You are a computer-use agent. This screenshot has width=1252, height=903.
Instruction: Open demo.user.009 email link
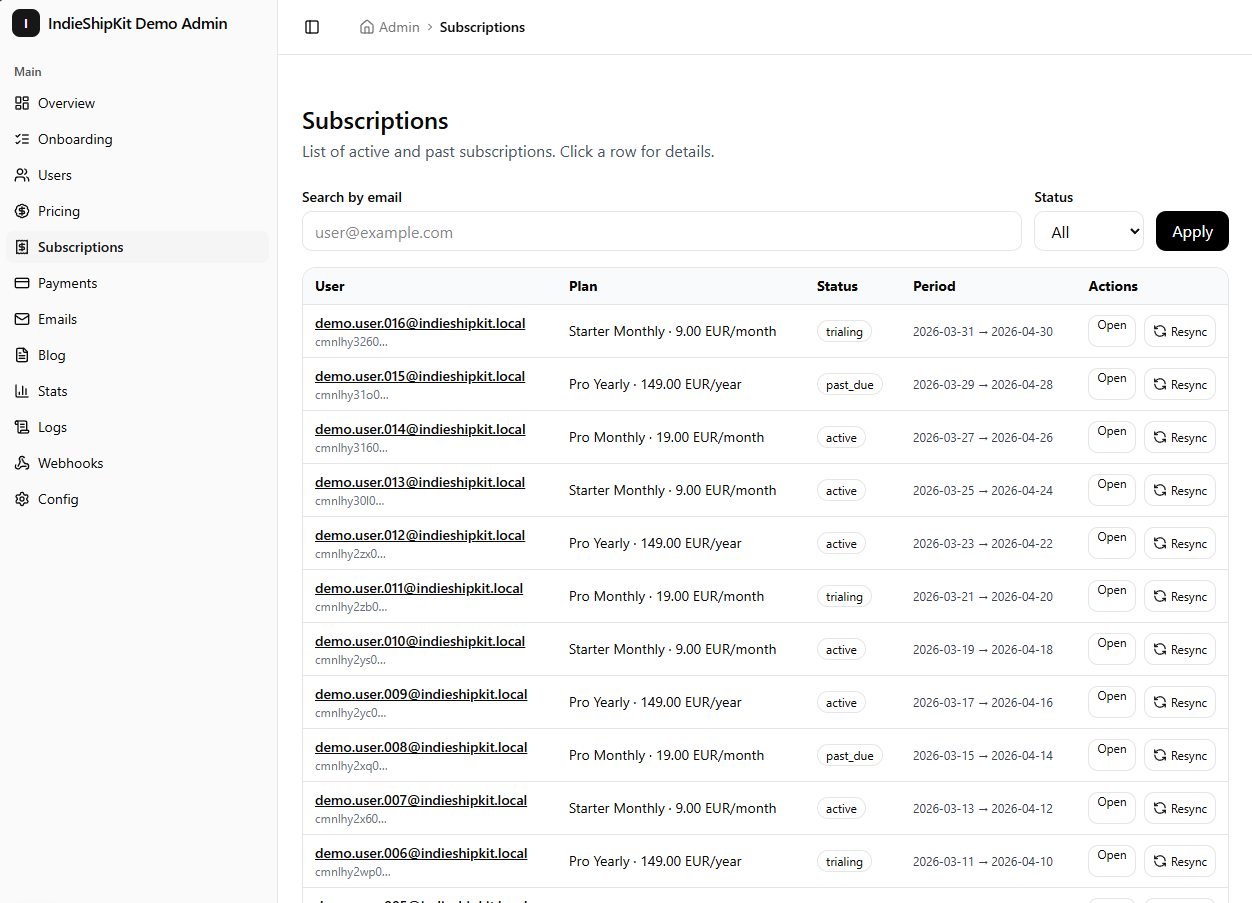click(421, 694)
